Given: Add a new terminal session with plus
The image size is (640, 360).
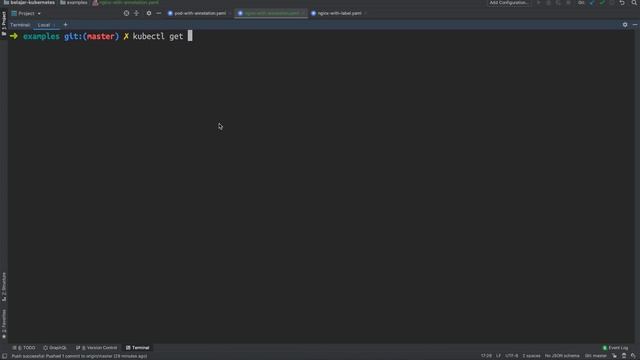Looking at the screenshot, I should [65, 25].
